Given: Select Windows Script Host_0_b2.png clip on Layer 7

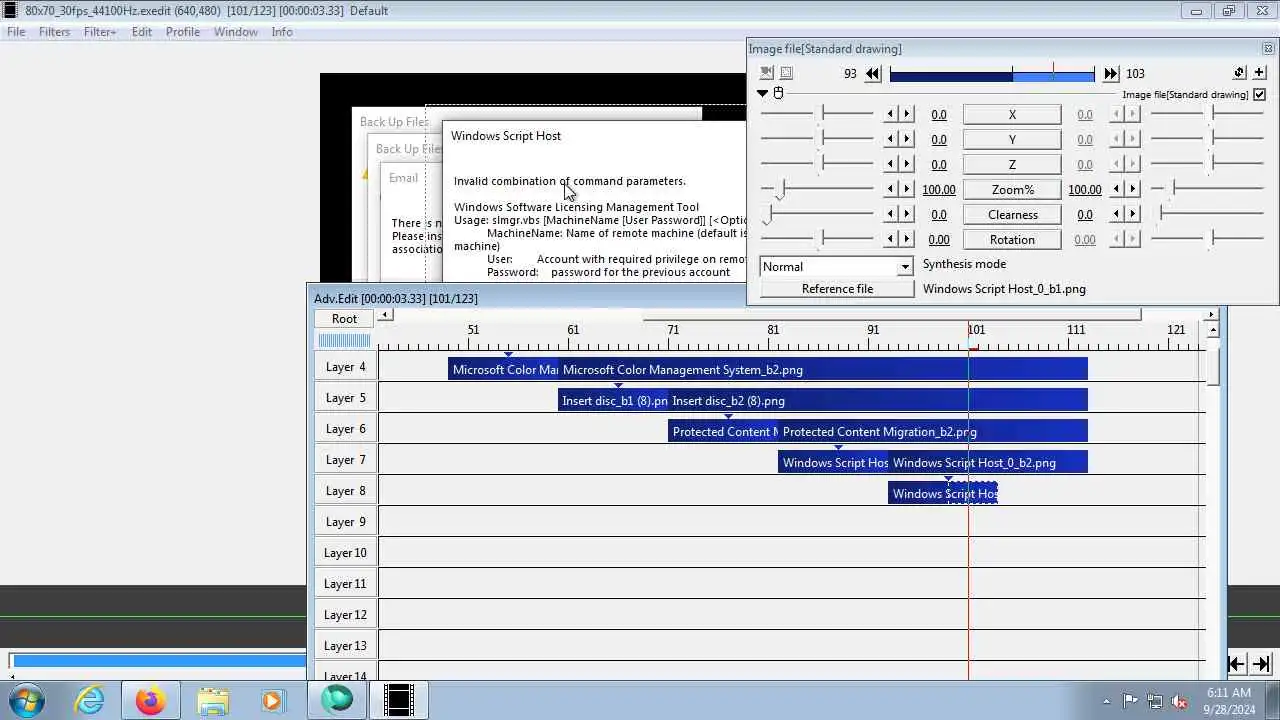Looking at the screenshot, I should click(x=987, y=463).
